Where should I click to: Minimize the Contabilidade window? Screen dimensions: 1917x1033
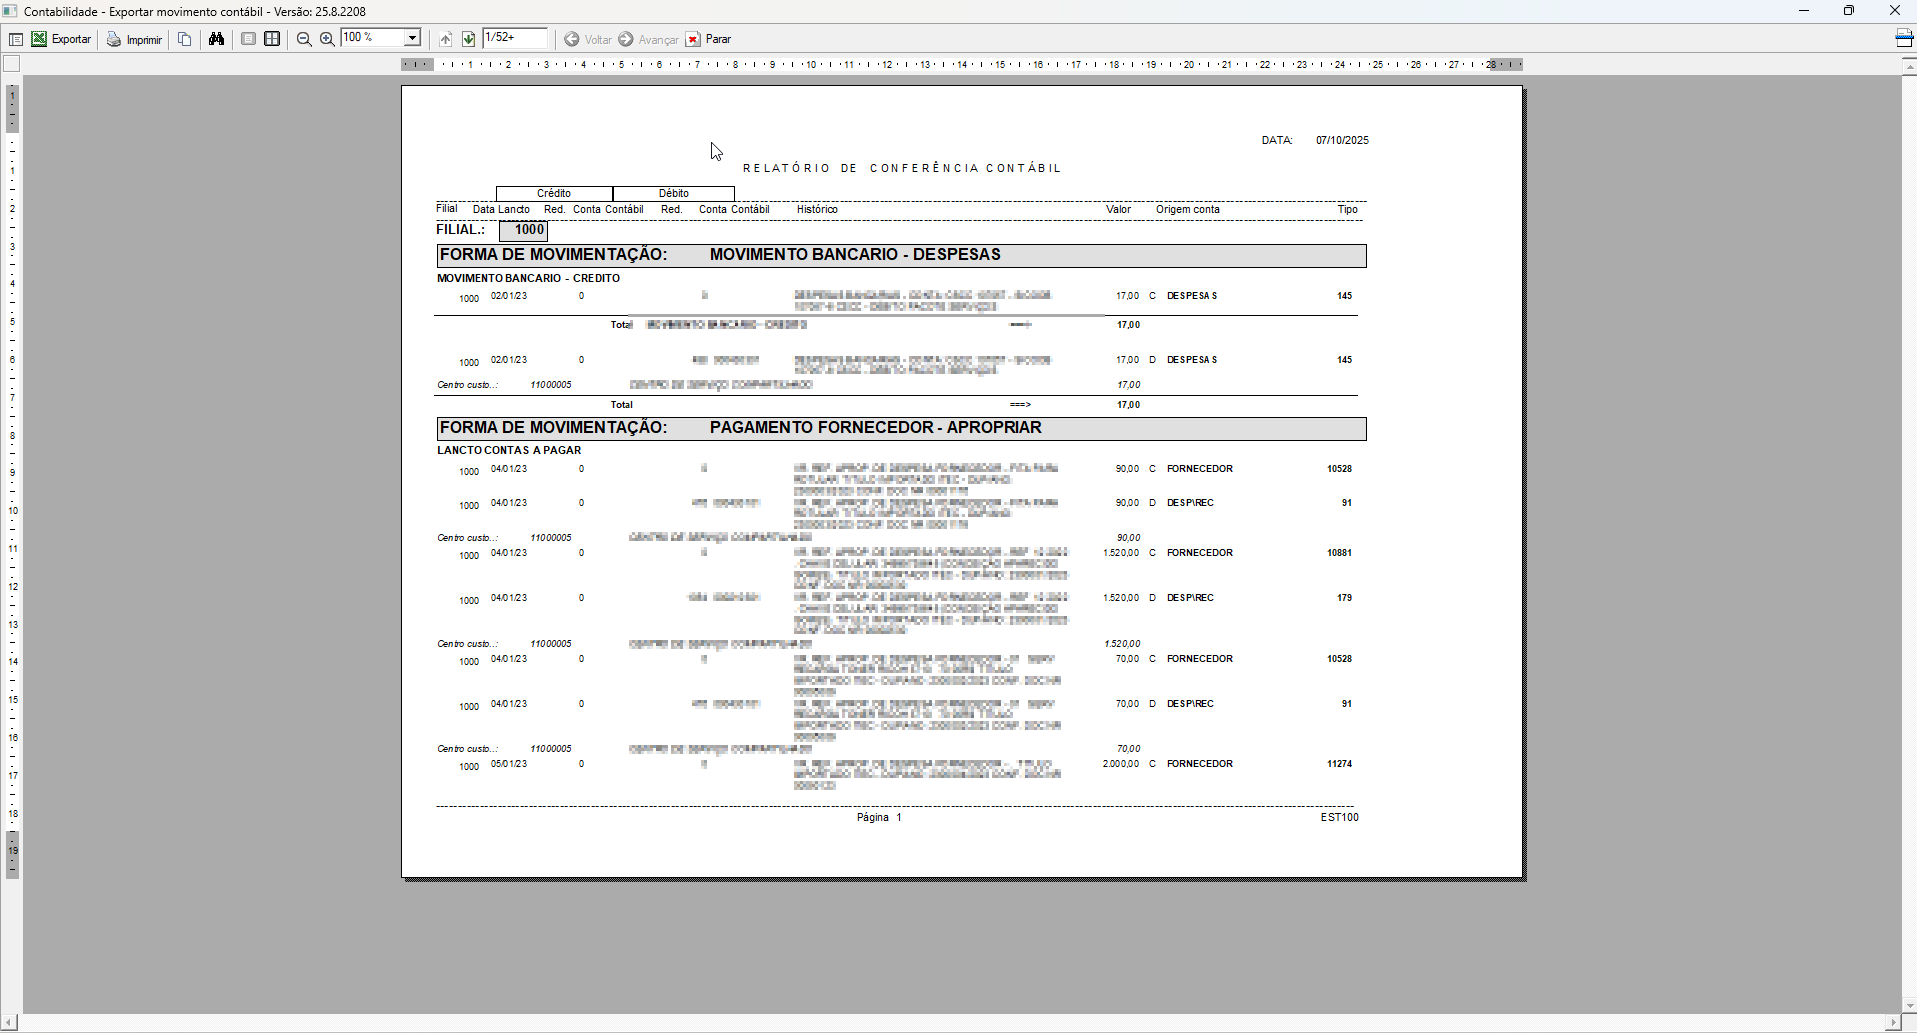(1804, 11)
